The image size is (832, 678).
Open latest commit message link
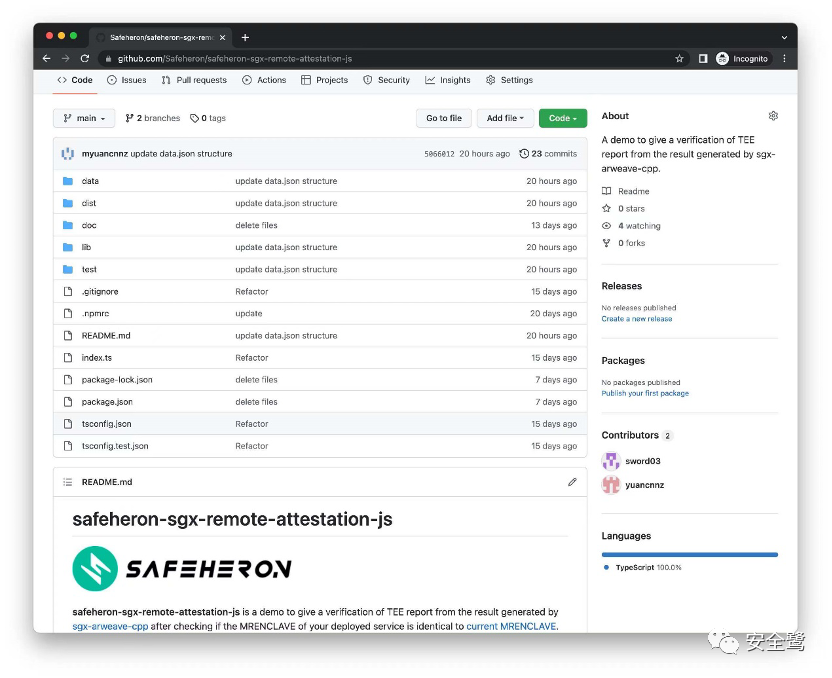[x=181, y=154]
